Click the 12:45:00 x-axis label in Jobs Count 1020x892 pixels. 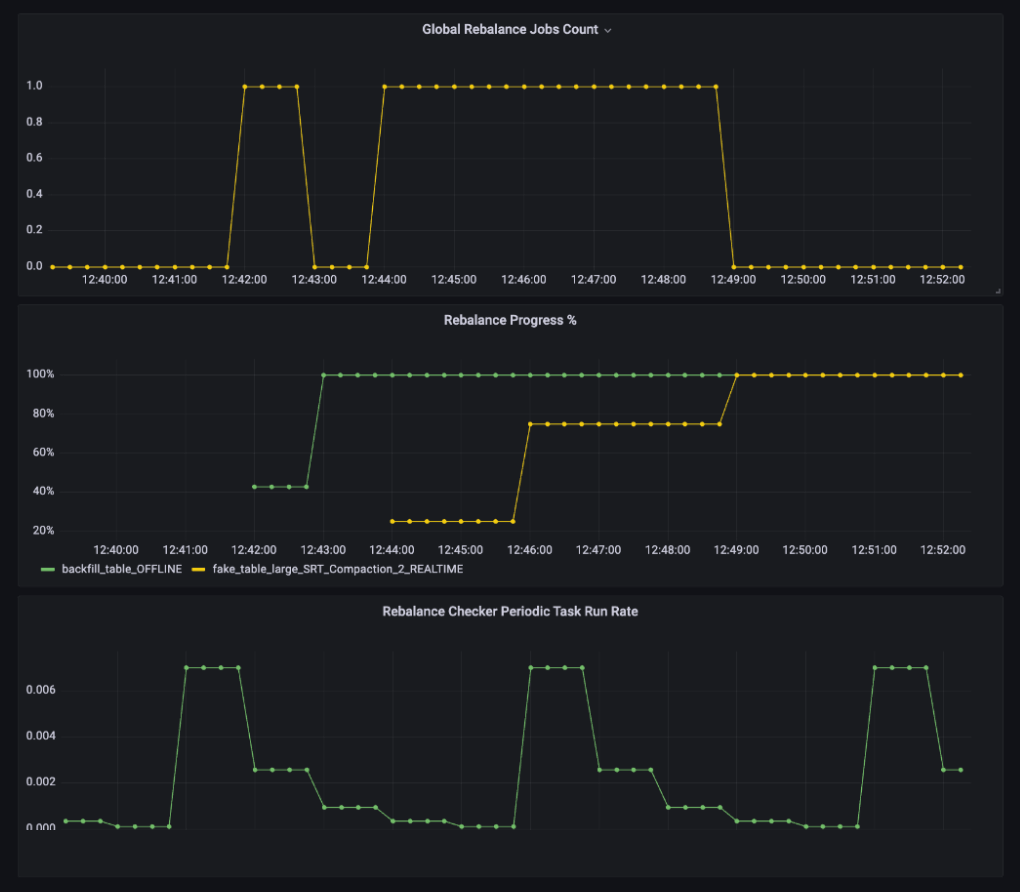coord(453,280)
